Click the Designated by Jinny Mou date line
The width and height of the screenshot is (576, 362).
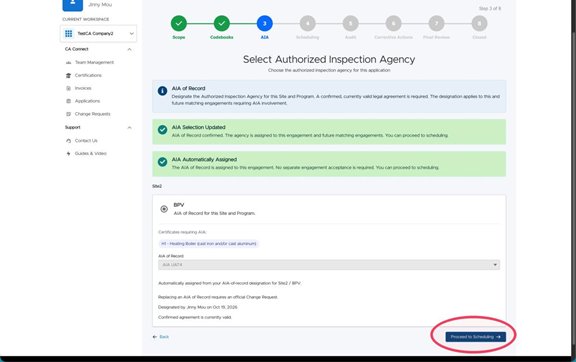[198, 307]
